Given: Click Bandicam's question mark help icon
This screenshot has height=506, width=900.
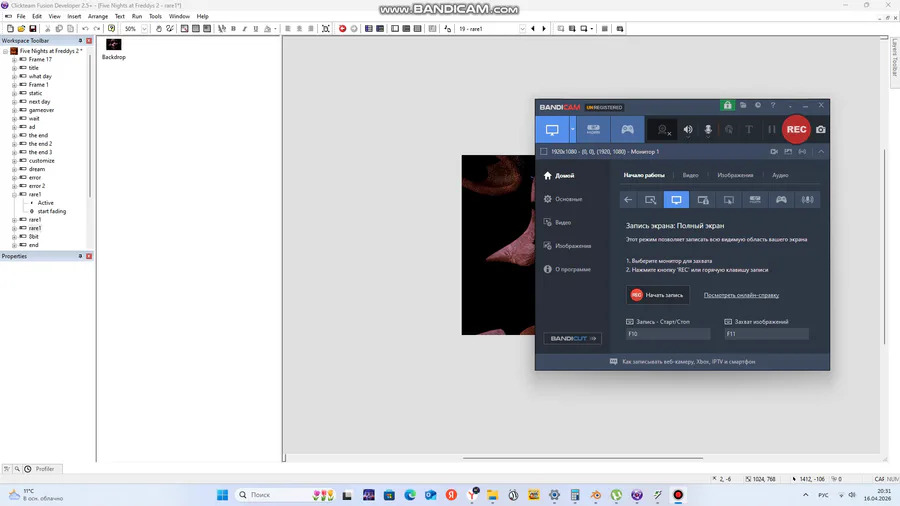Looking at the screenshot, I should tap(773, 106).
